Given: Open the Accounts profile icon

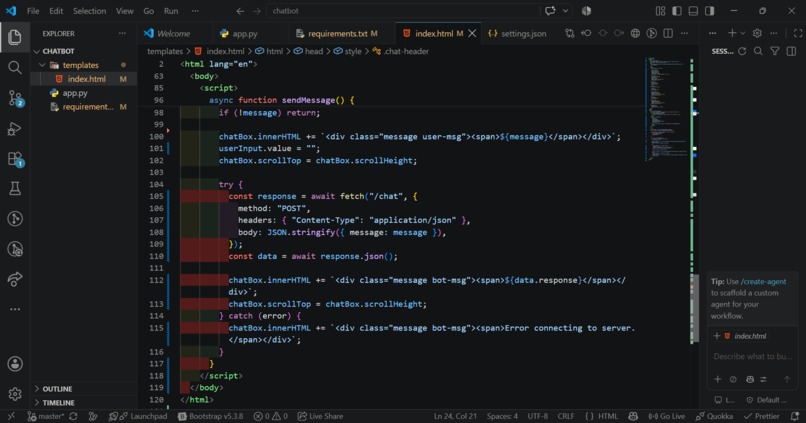Looking at the screenshot, I should 15,364.
